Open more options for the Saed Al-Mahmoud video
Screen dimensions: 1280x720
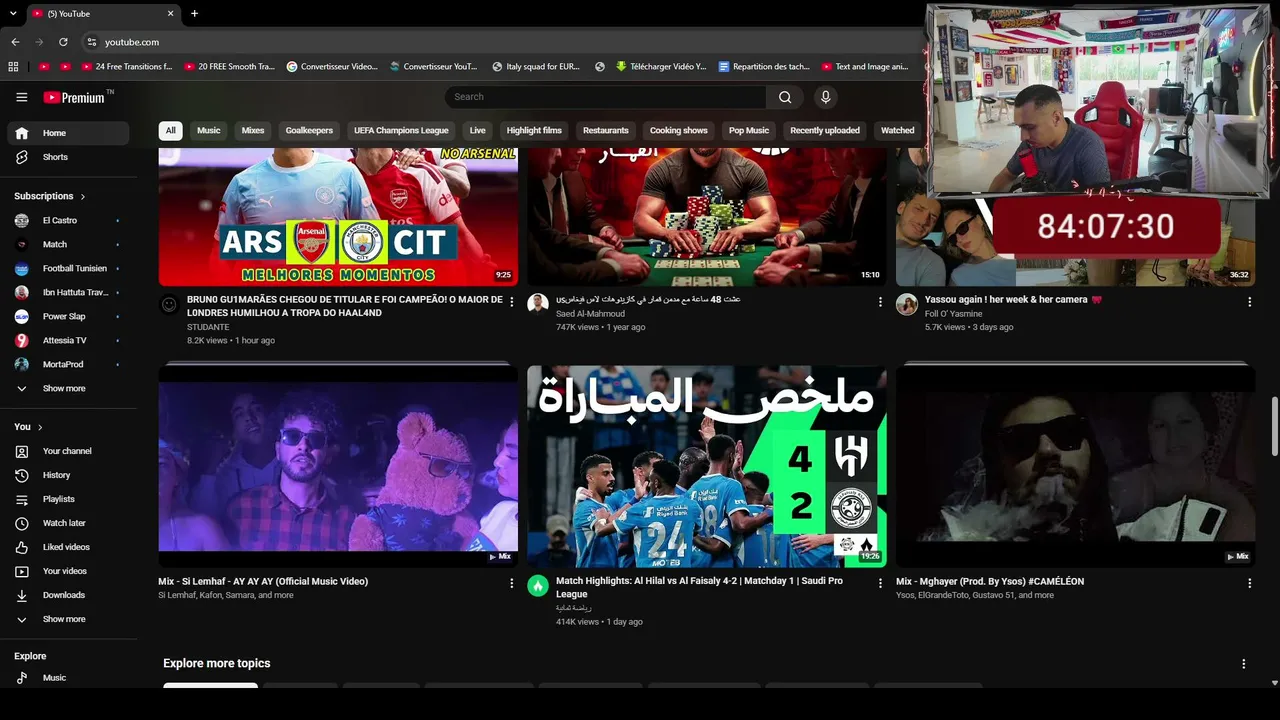pos(881,302)
